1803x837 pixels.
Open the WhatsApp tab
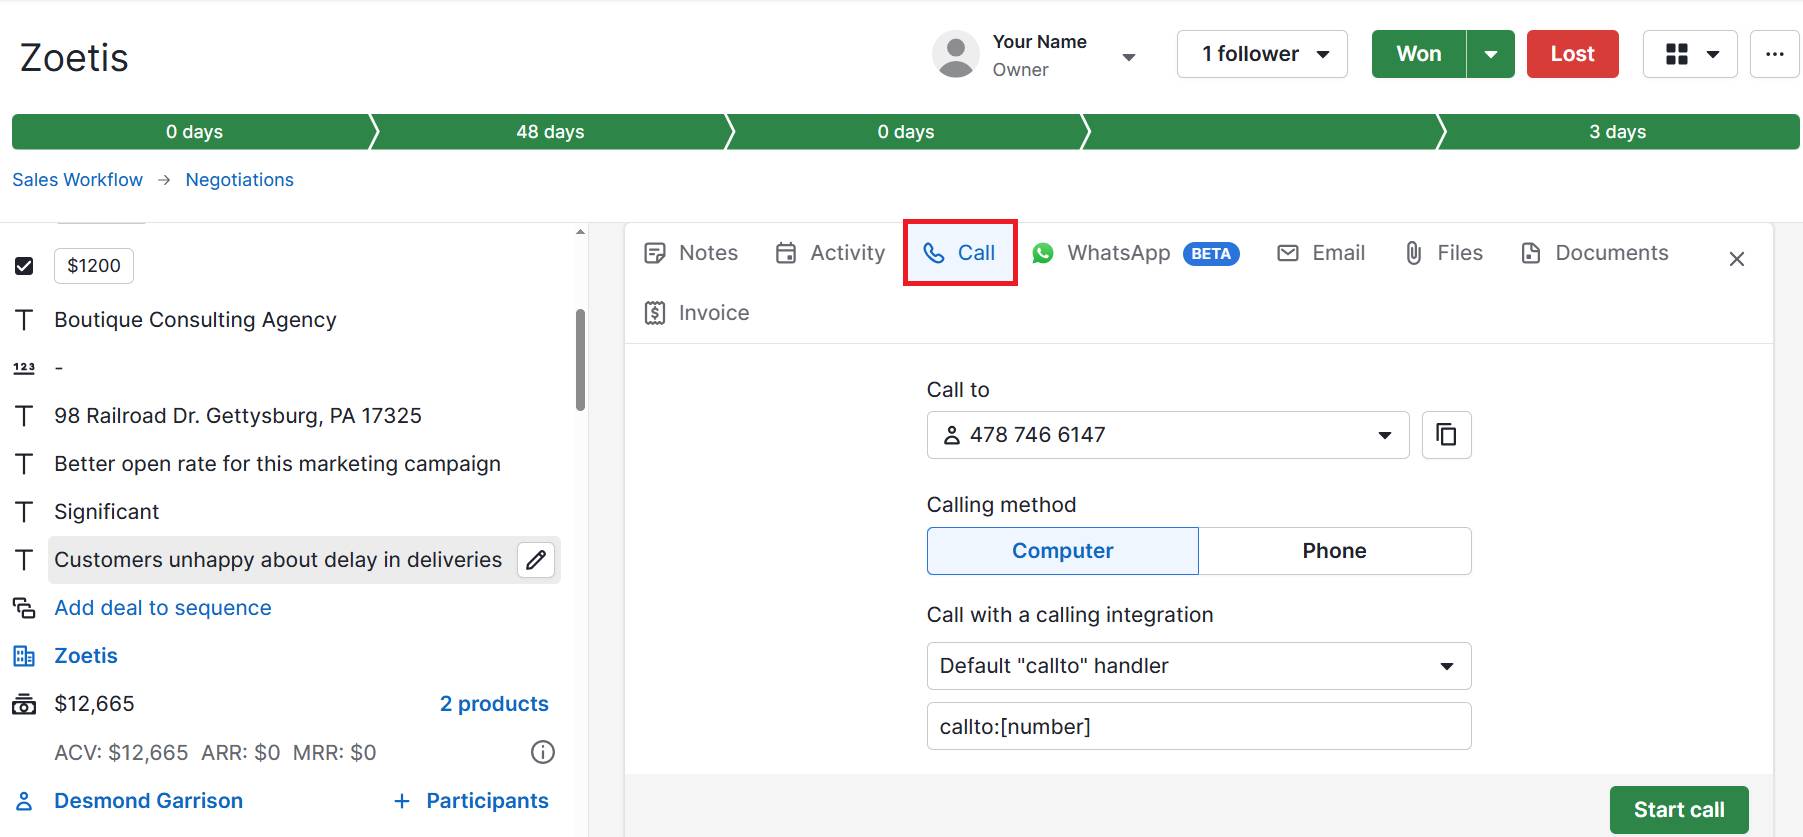1136,253
